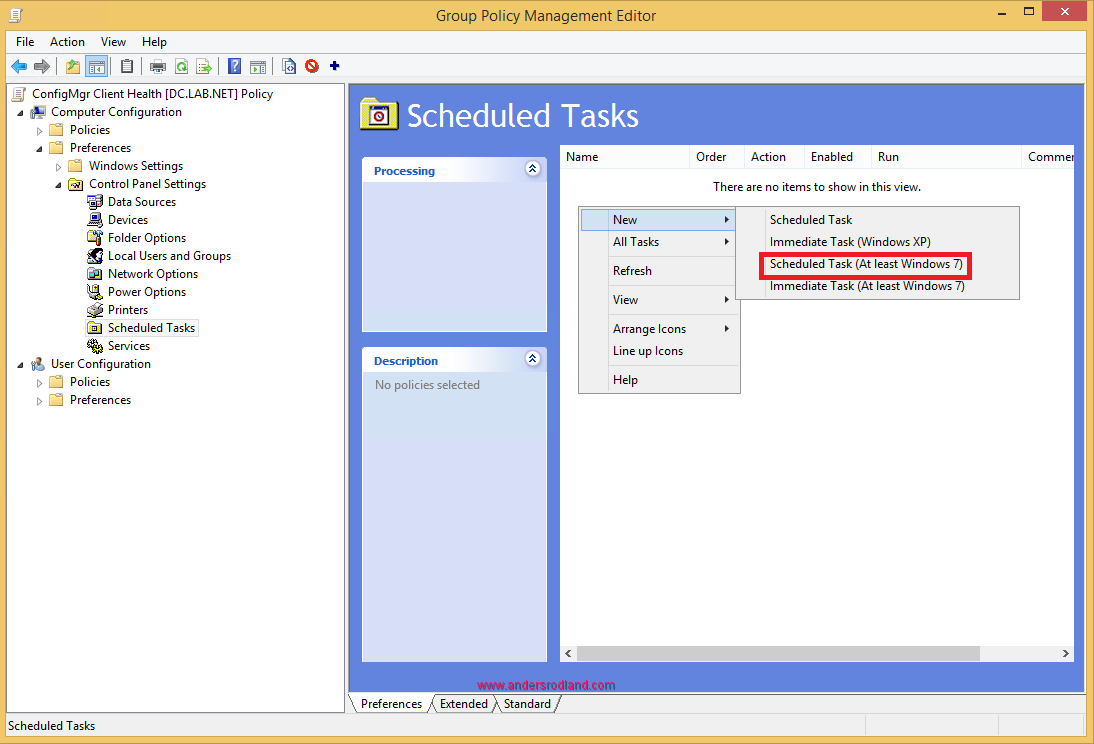Toggle the console tree with the show/hide icon
1094x744 pixels.
tap(96, 66)
